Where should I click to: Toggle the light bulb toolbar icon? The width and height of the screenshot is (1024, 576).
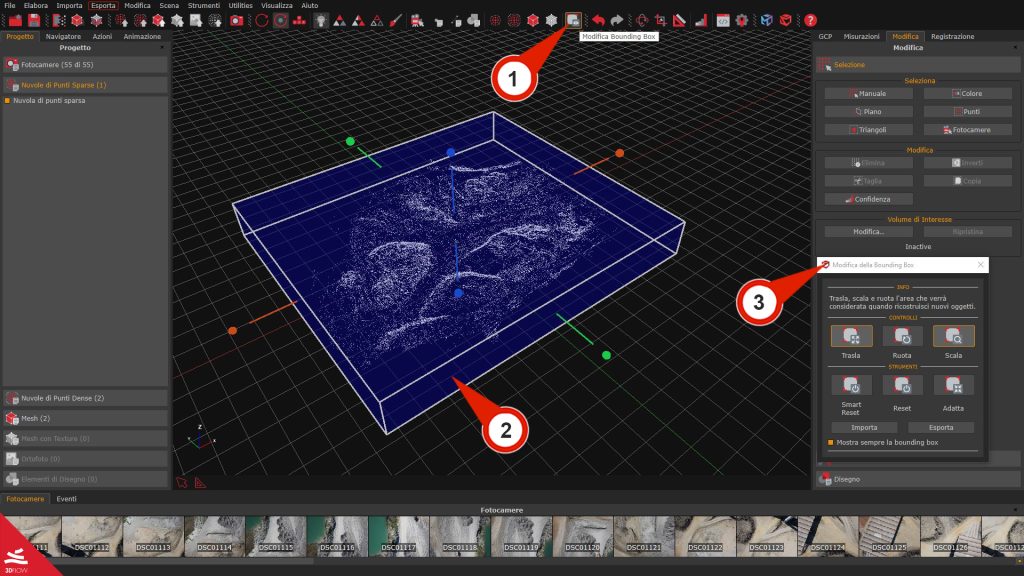(x=321, y=21)
